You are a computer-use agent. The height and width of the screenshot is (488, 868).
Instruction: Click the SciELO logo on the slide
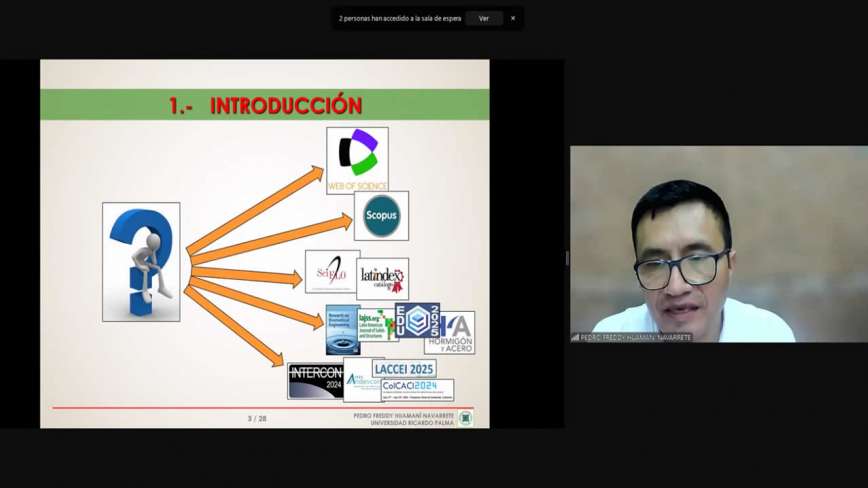(332, 271)
